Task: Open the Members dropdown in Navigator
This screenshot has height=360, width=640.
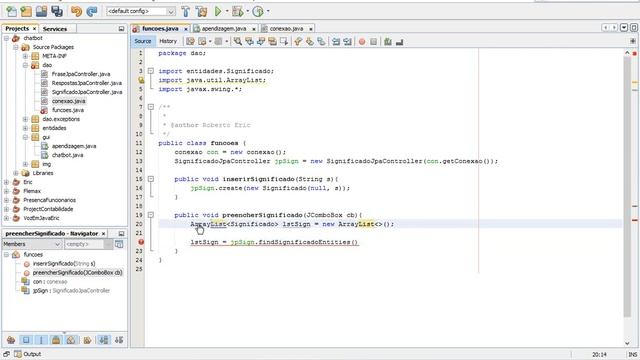Action: click(32, 244)
